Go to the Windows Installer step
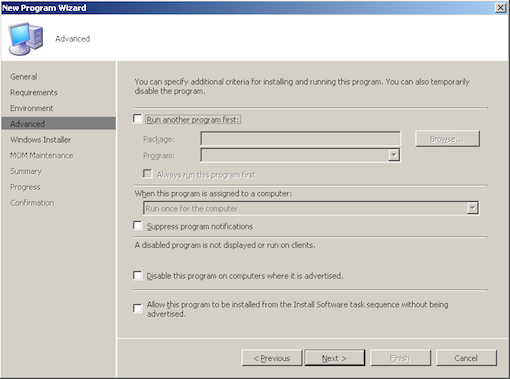 pyautogui.click(x=40, y=140)
